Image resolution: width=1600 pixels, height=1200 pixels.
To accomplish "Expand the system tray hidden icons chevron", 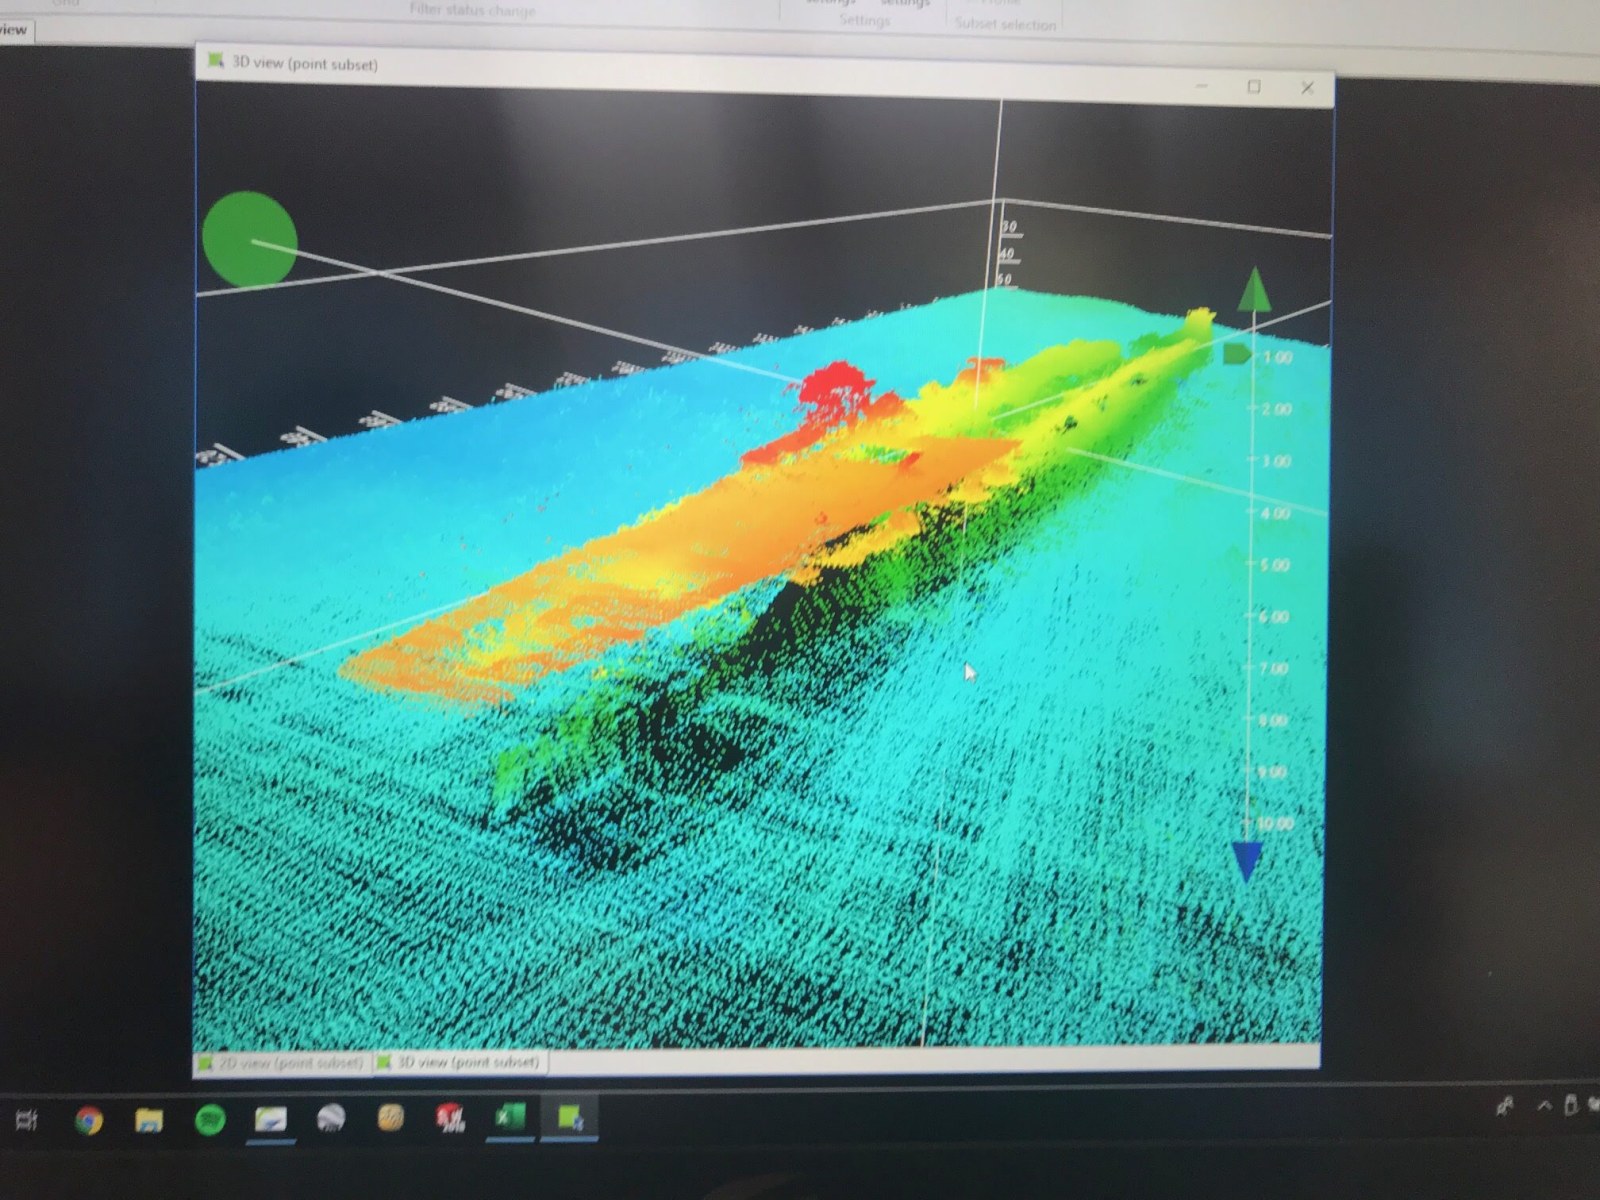I will (x=1544, y=1106).
